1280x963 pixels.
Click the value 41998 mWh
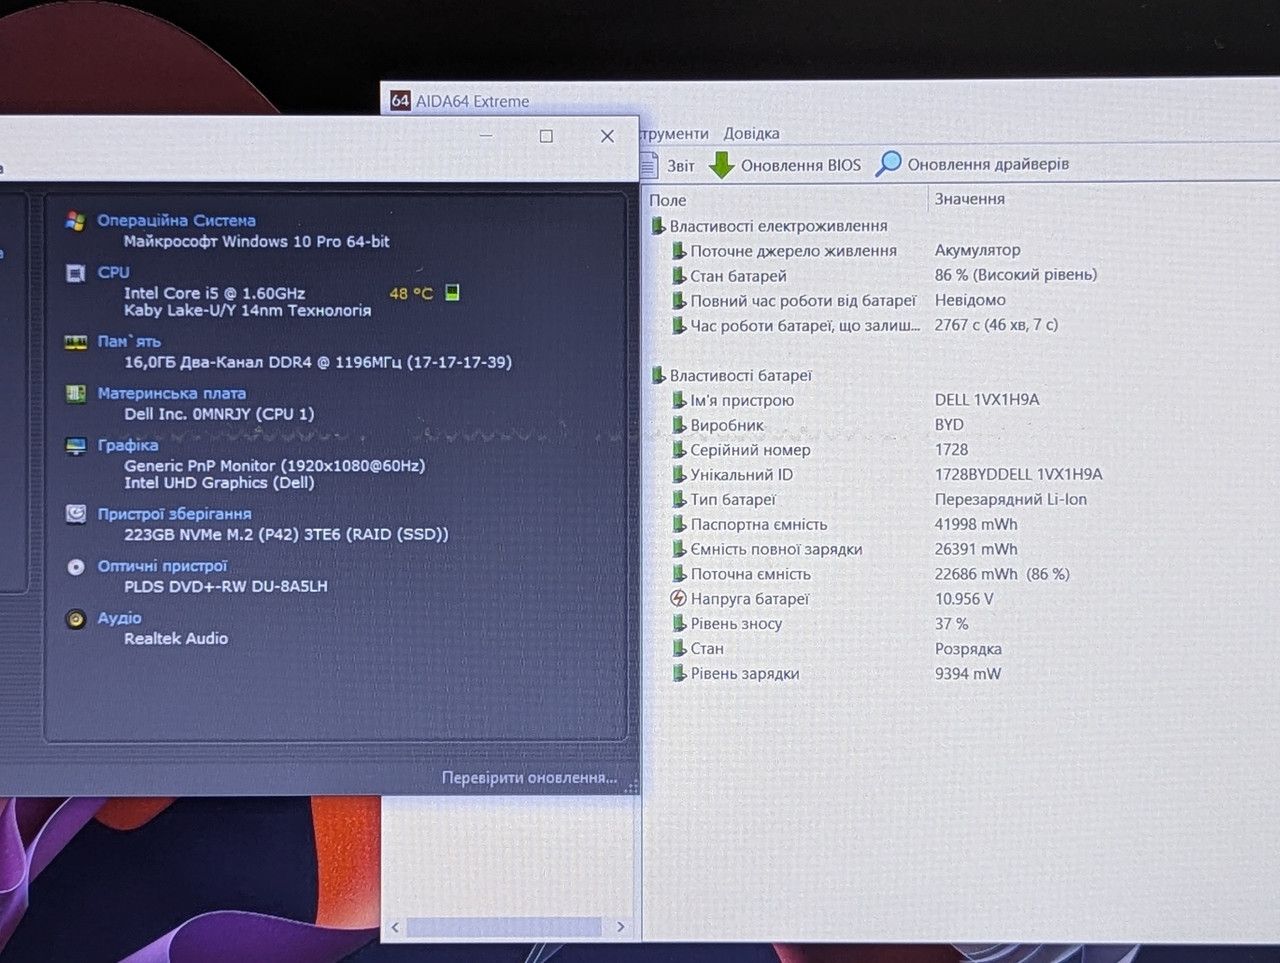(x=976, y=524)
